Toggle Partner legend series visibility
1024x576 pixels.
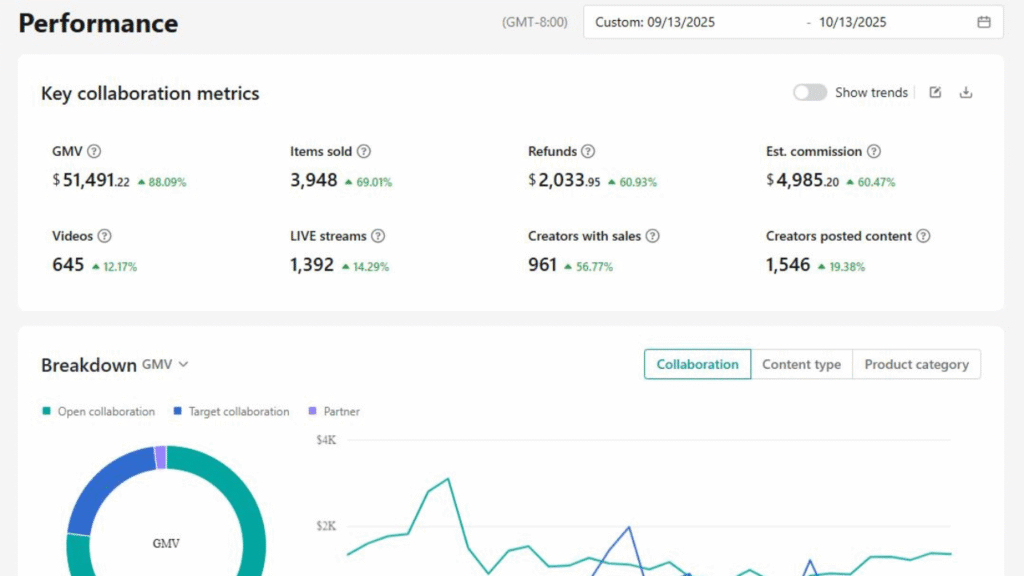click(x=334, y=411)
